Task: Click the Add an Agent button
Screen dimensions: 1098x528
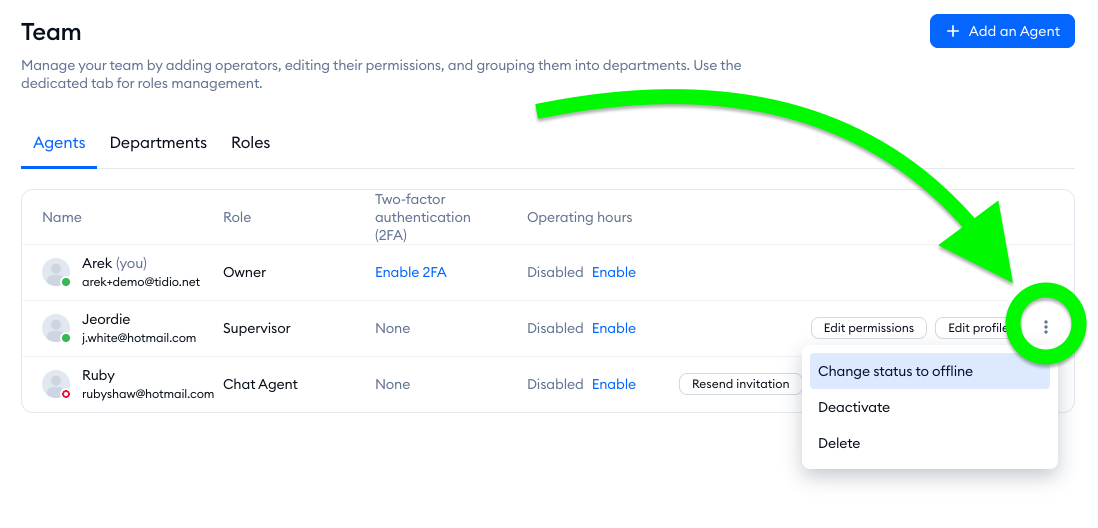Action: coord(1002,31)
